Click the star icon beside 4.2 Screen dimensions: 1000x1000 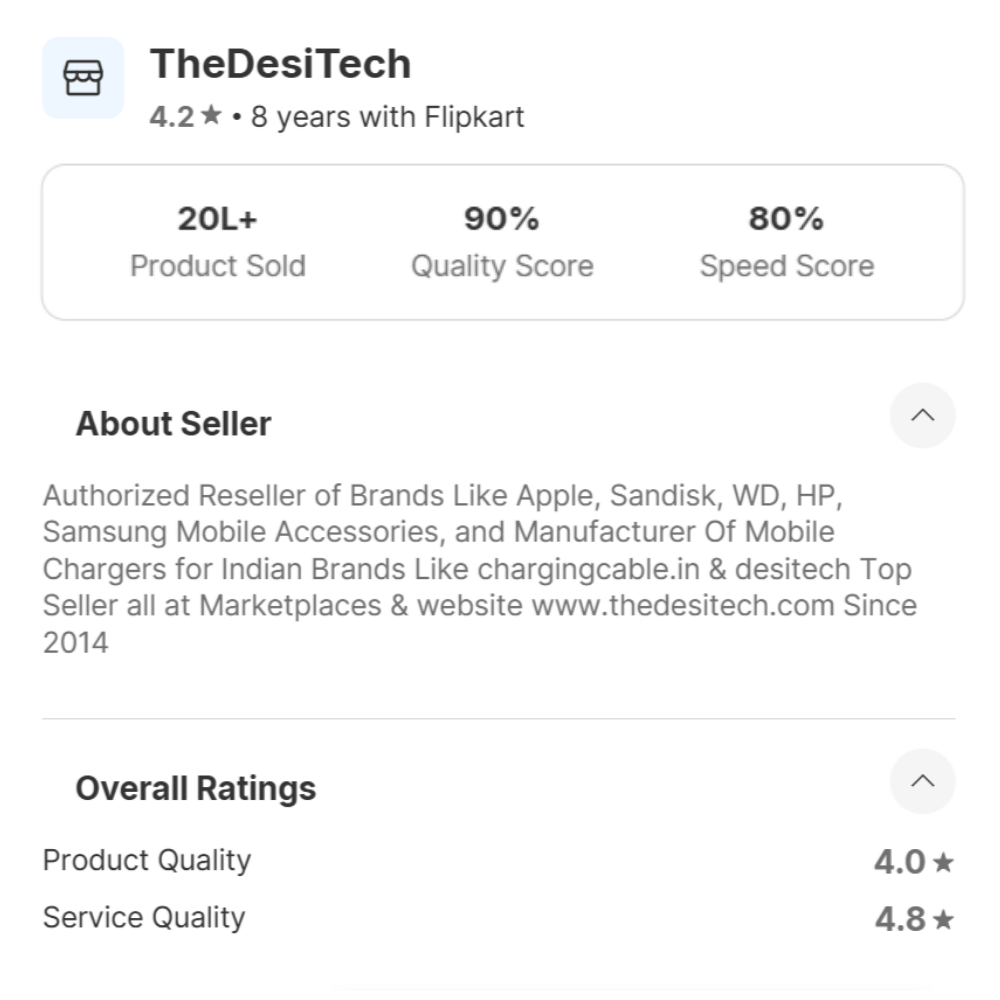(x=210, y=116)
